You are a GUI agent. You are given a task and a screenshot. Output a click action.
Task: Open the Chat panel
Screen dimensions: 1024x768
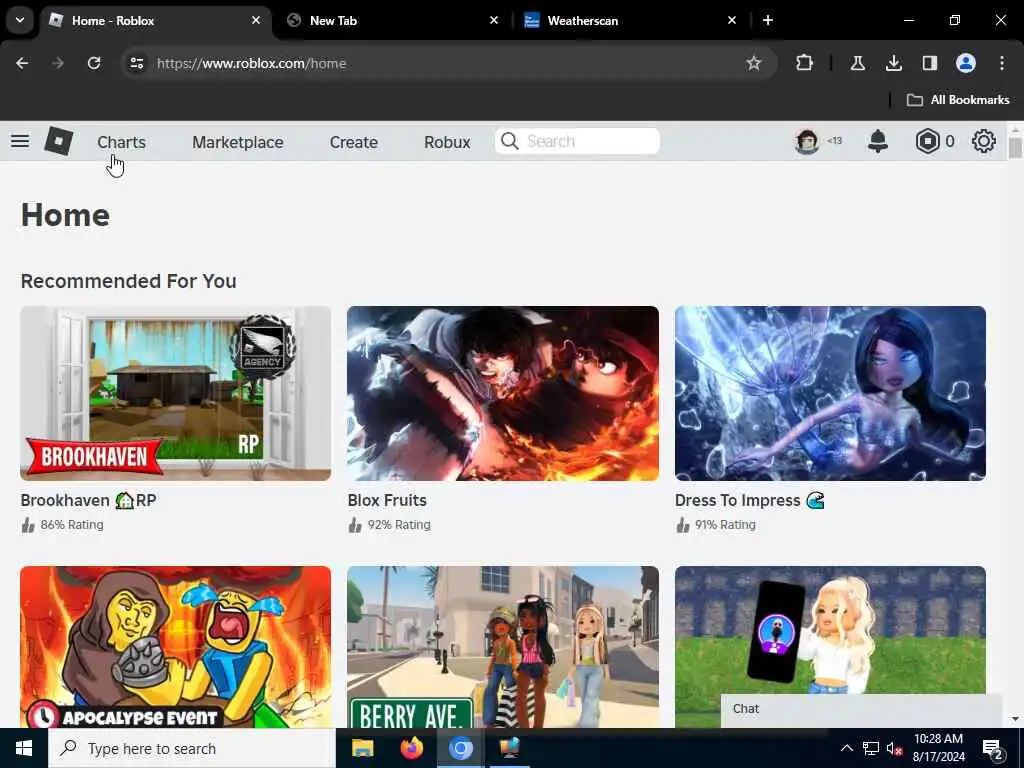tap(861, 709)
